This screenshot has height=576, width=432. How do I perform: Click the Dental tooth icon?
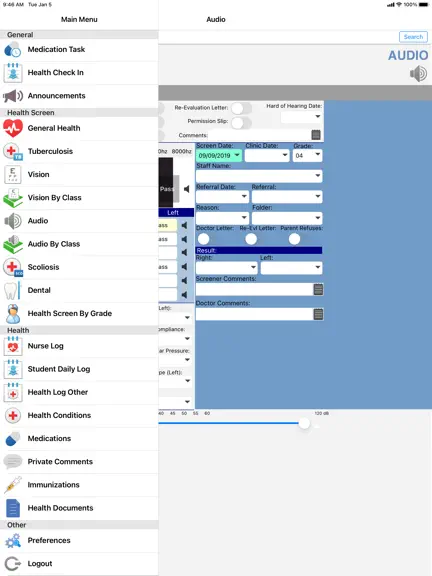coord(12,290)
